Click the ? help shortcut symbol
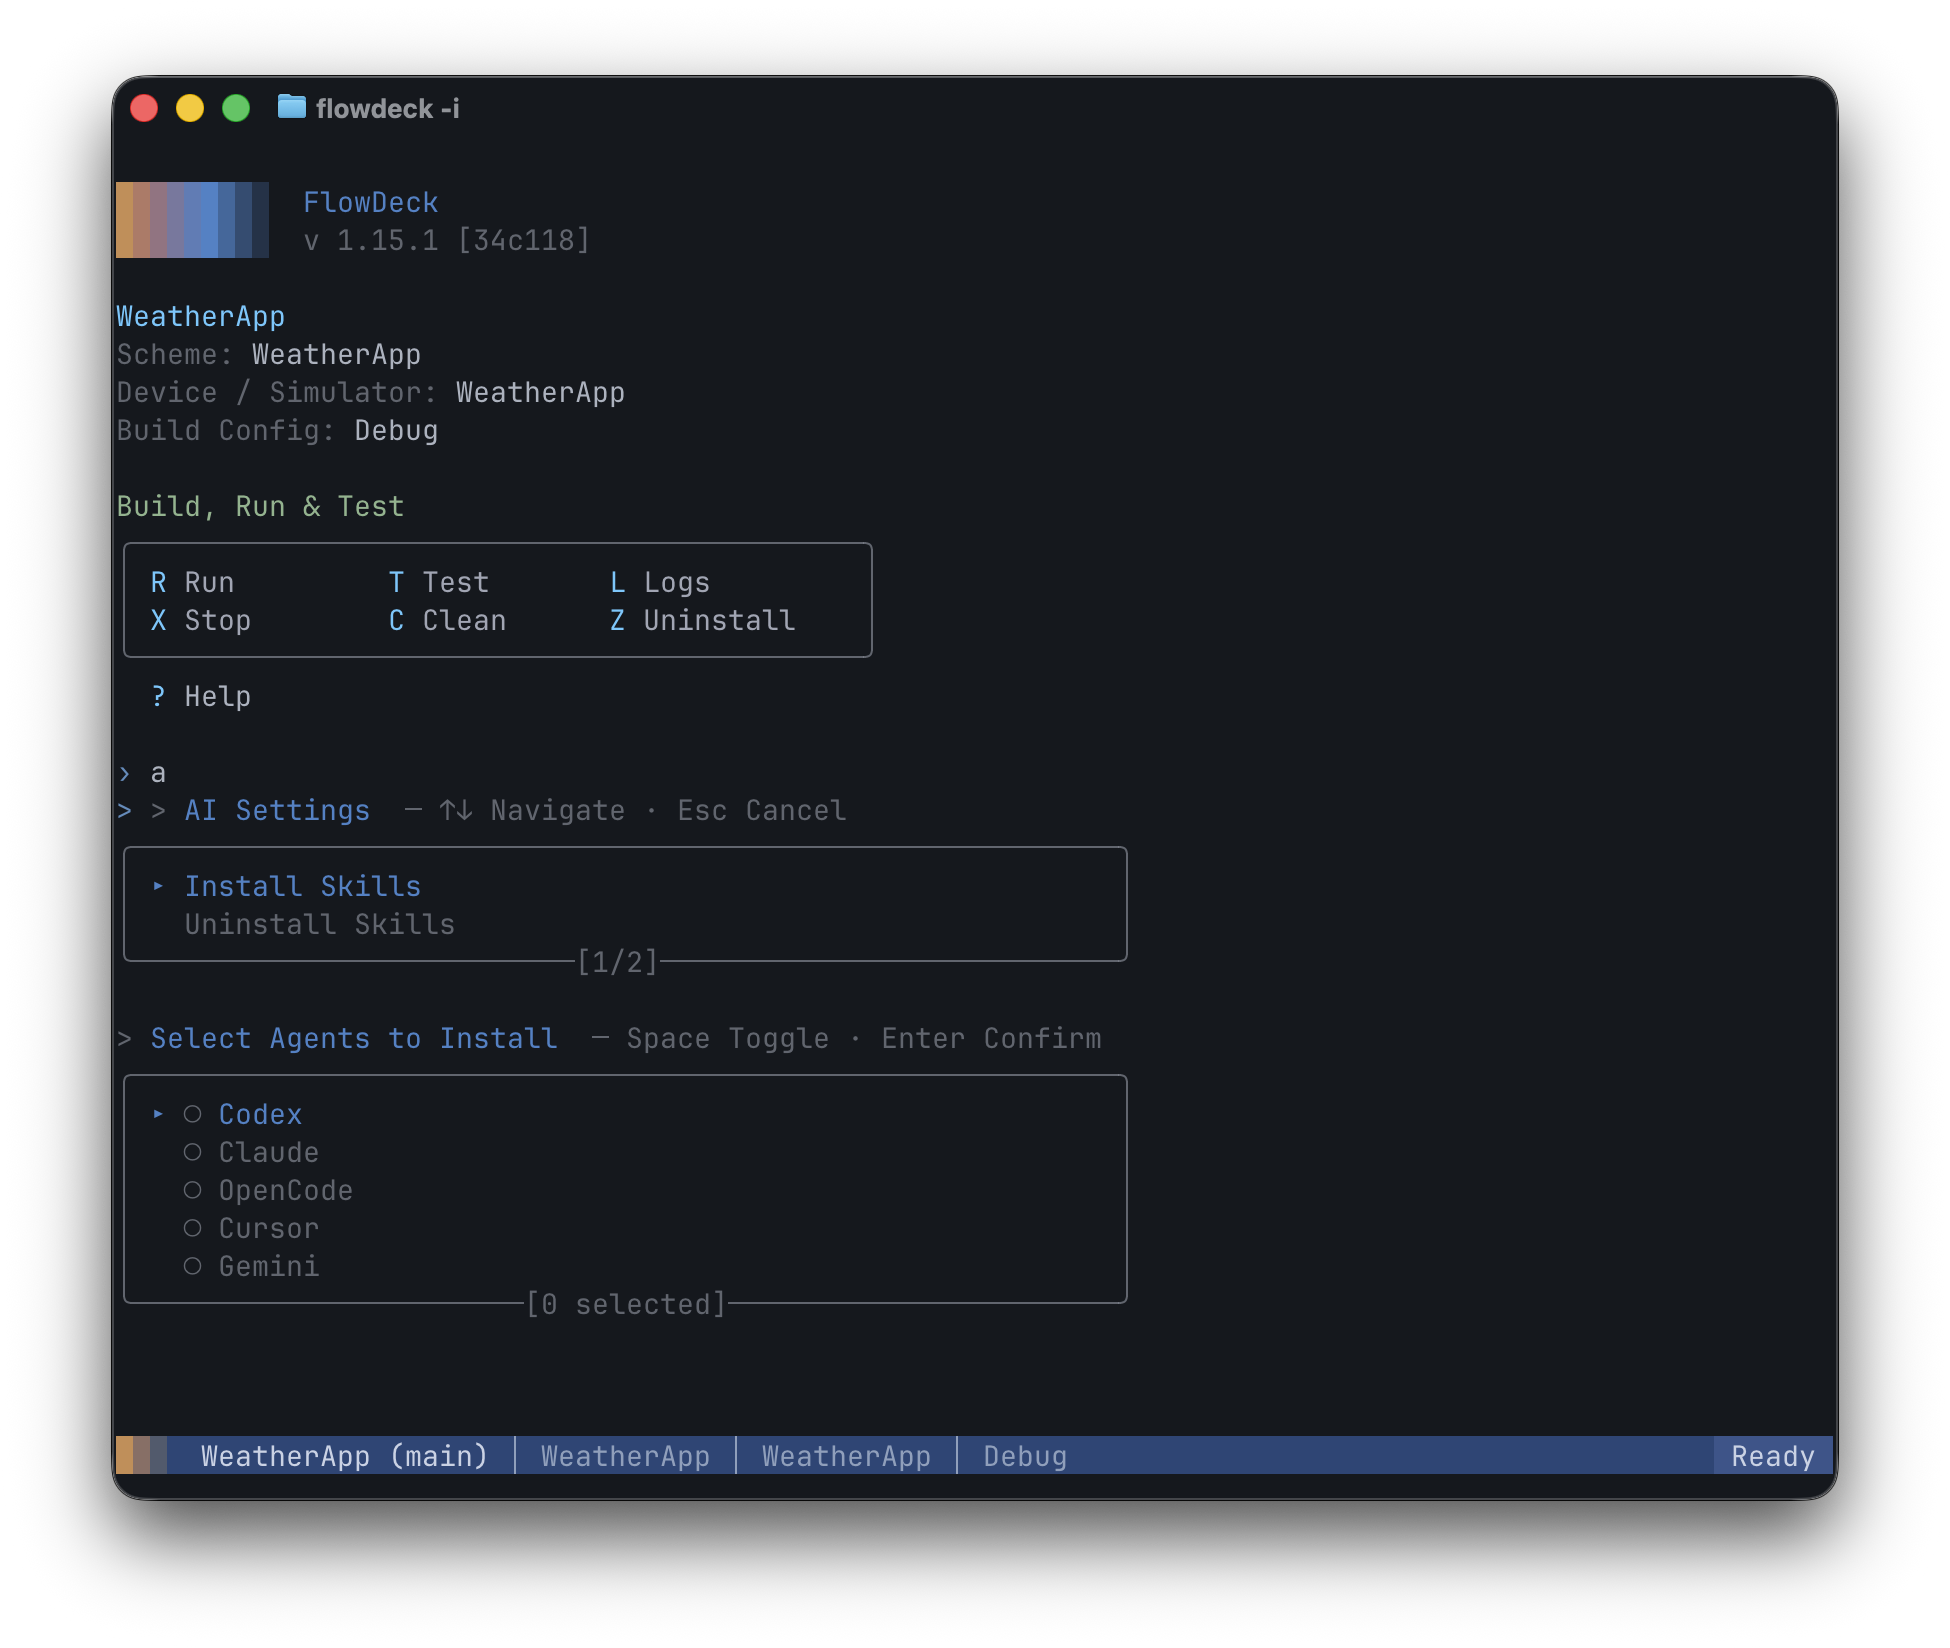 (158, 697)
